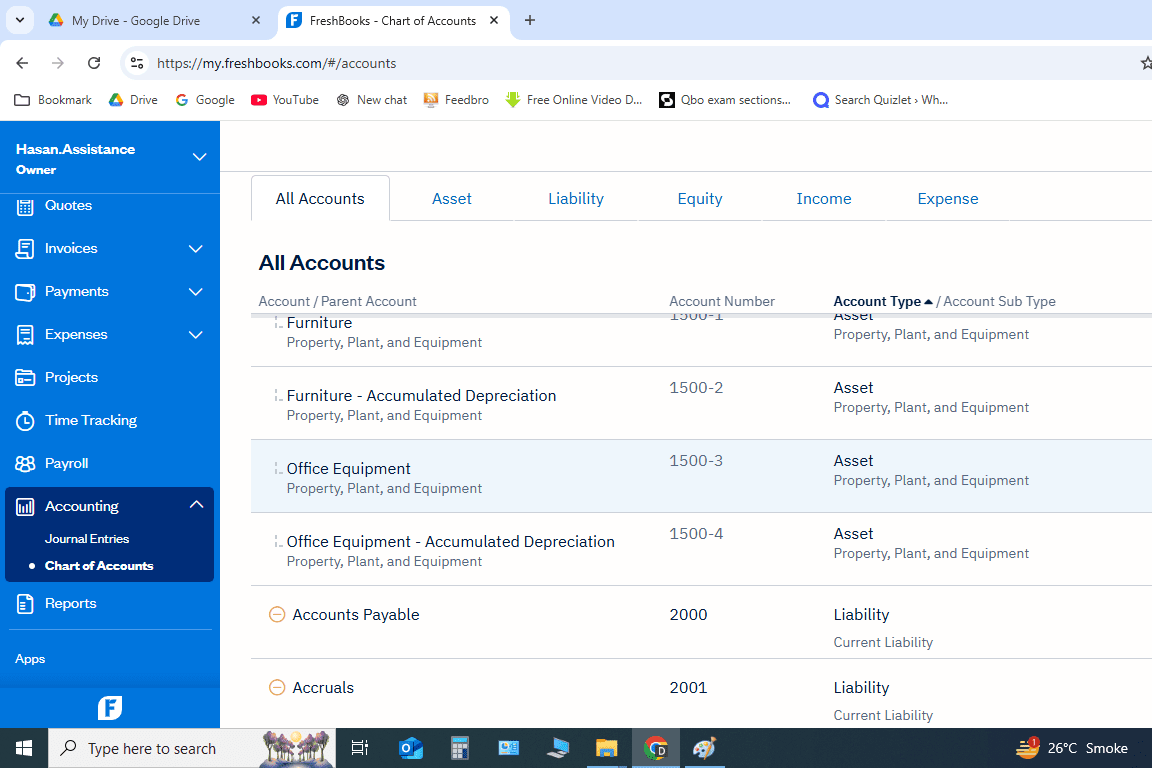The height and width of the screenshot is (768, 1152).
Task: Click the circle icon beside Accruals
Action: point(277,687)
